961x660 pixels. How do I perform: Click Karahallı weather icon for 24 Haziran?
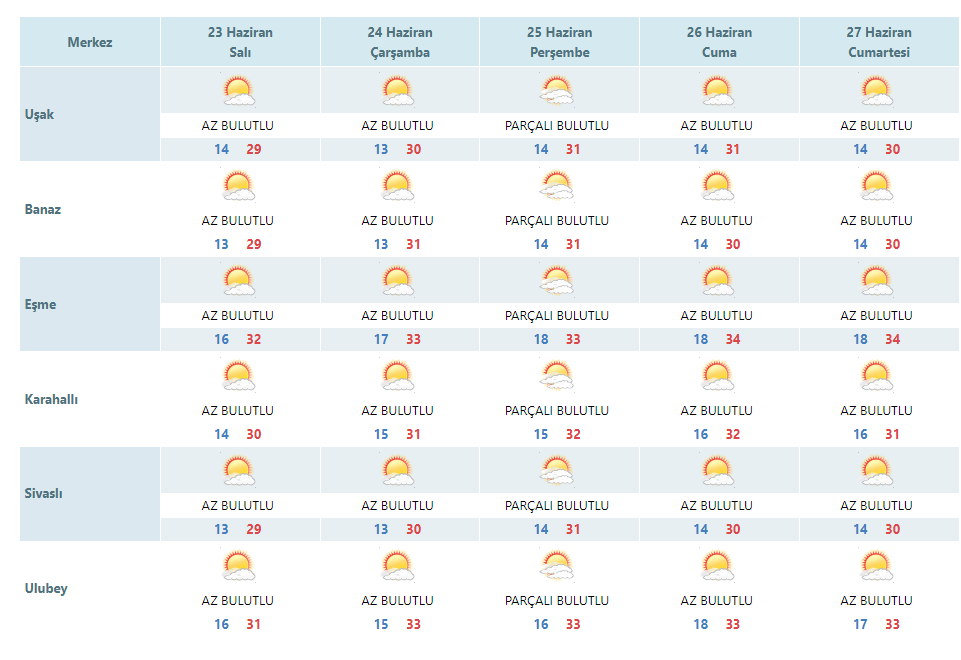[x=398, y=376]
